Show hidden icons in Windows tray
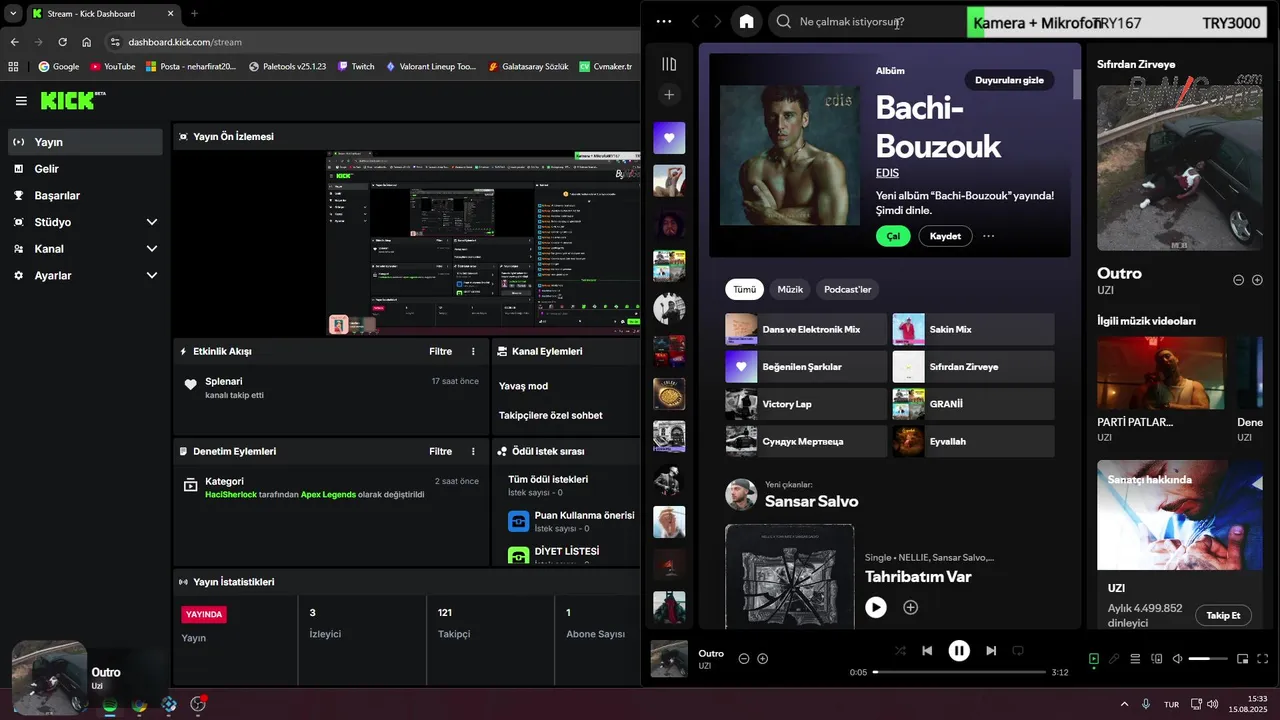The height and width of the screenshot is (720, 1280). tap(1124, 704)
